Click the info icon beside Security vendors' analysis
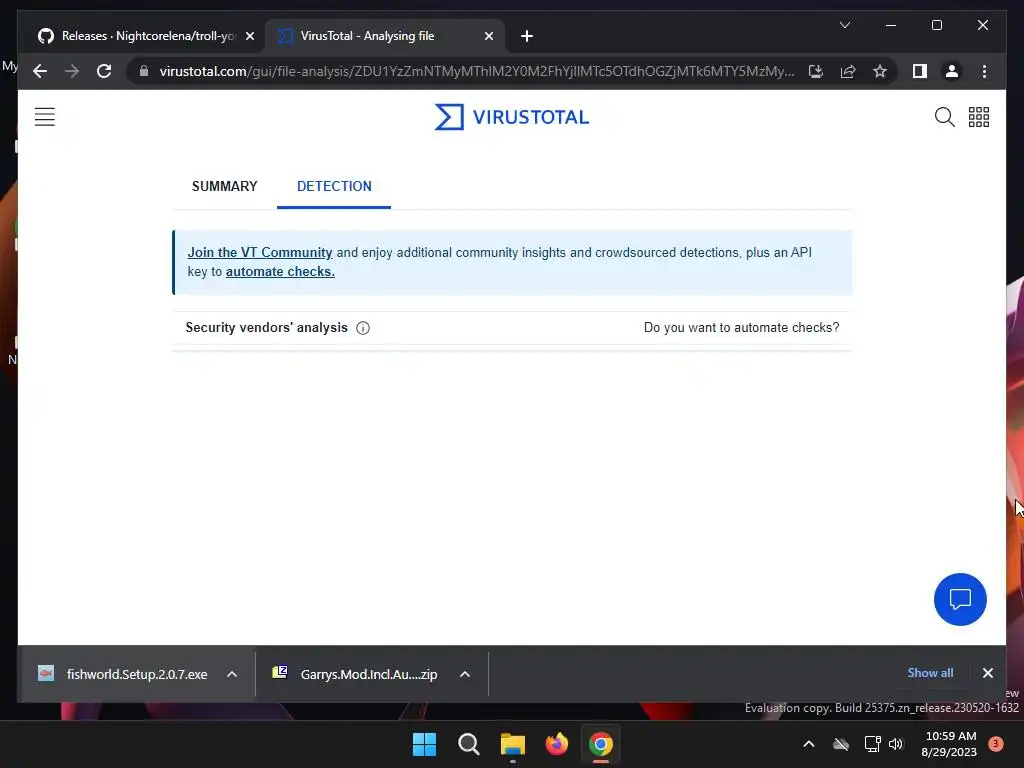1024x768 pixels. pyautogui.click(x=363, y=328)
